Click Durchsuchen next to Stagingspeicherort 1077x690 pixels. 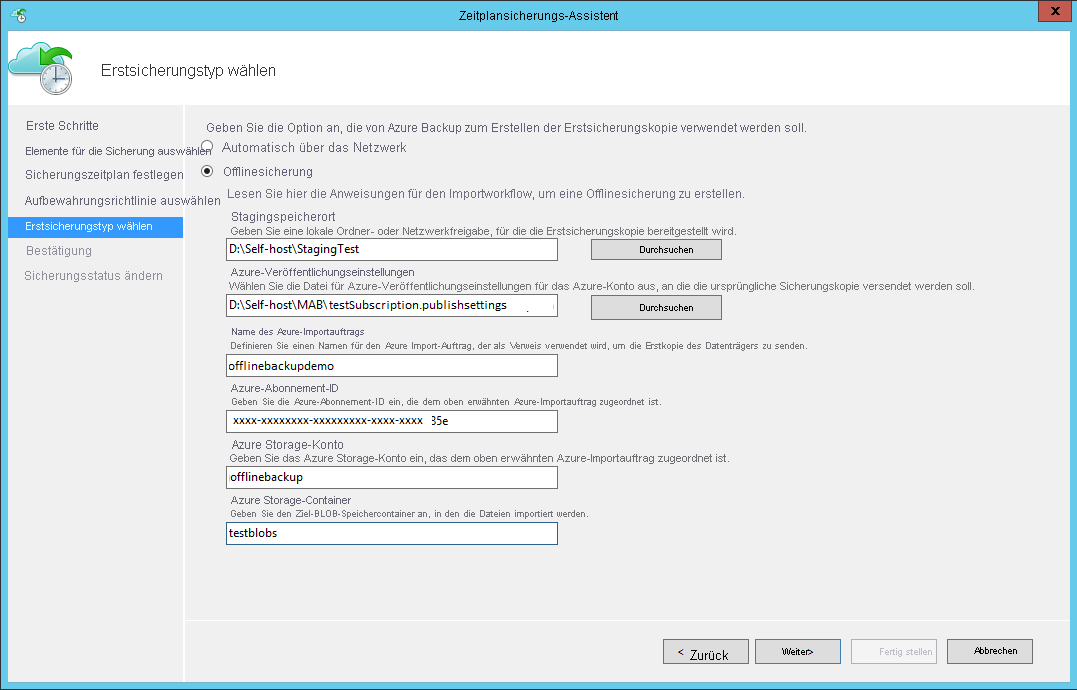click(x=655, y=249)
